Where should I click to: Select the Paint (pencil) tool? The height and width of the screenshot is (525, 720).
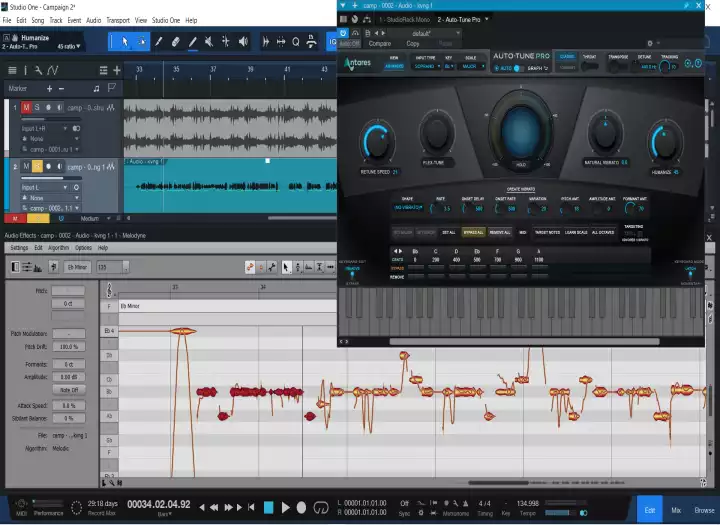click(192, 42)
